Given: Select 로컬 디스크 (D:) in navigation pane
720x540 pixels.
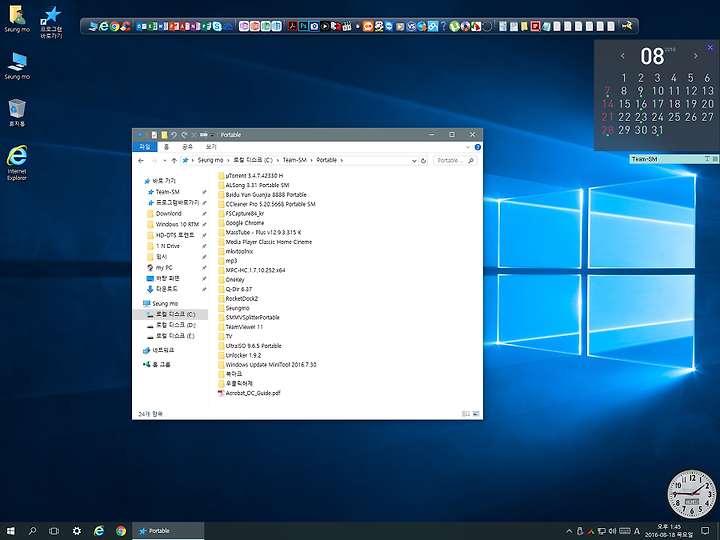Looking at the screenshot, I should [x=175, y=325].
